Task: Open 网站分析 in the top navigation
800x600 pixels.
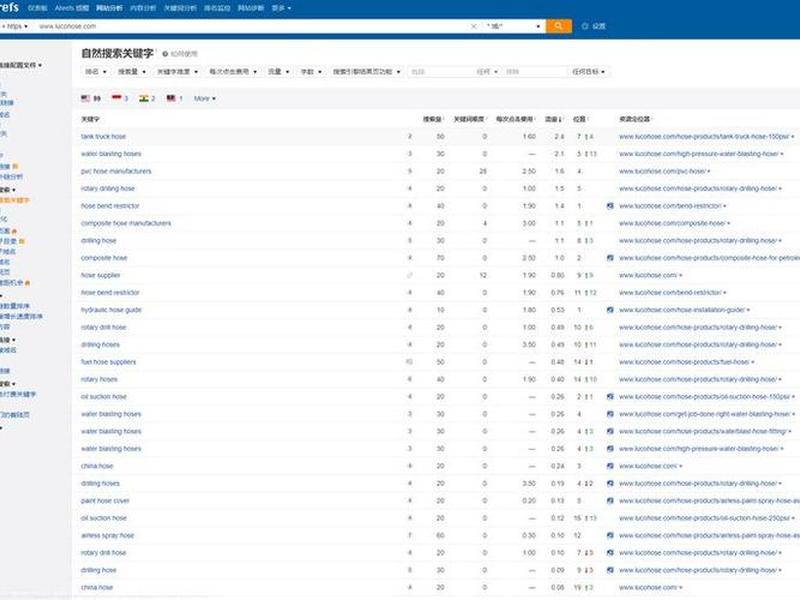Action: pyautogui.click(x=109, y=8)
